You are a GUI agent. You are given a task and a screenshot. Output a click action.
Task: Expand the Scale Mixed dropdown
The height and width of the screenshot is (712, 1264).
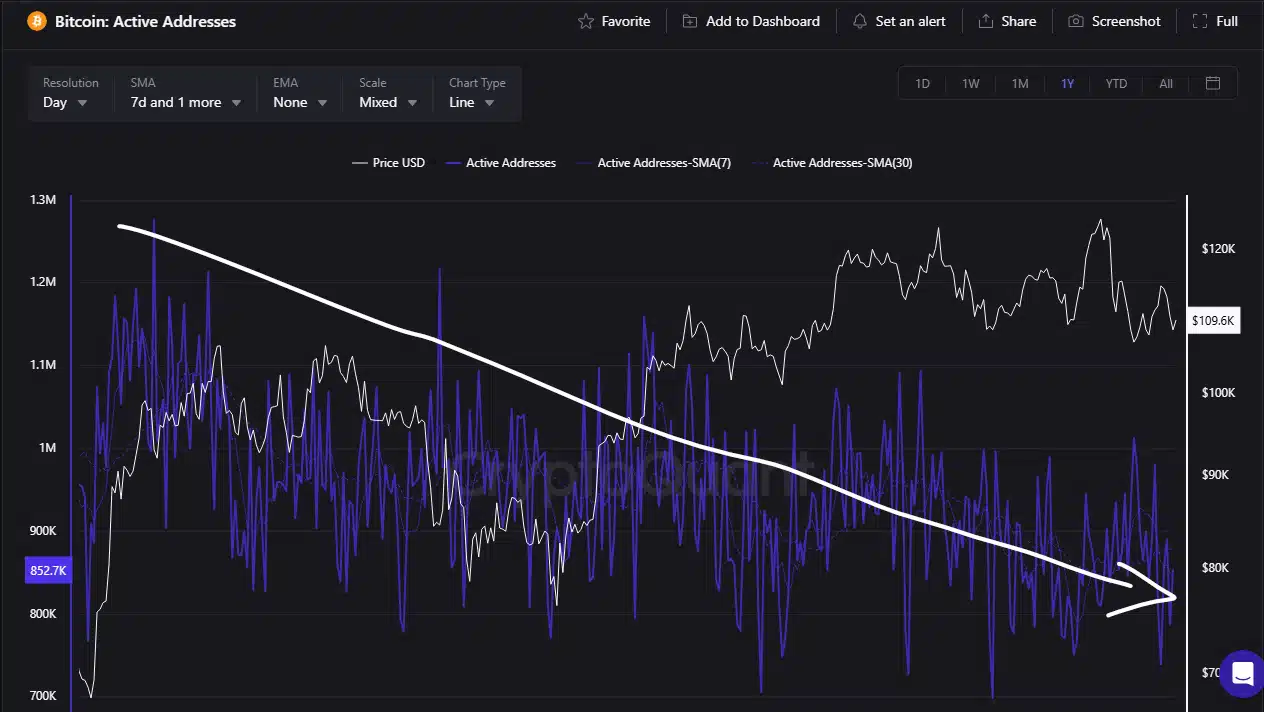(388, 102)
